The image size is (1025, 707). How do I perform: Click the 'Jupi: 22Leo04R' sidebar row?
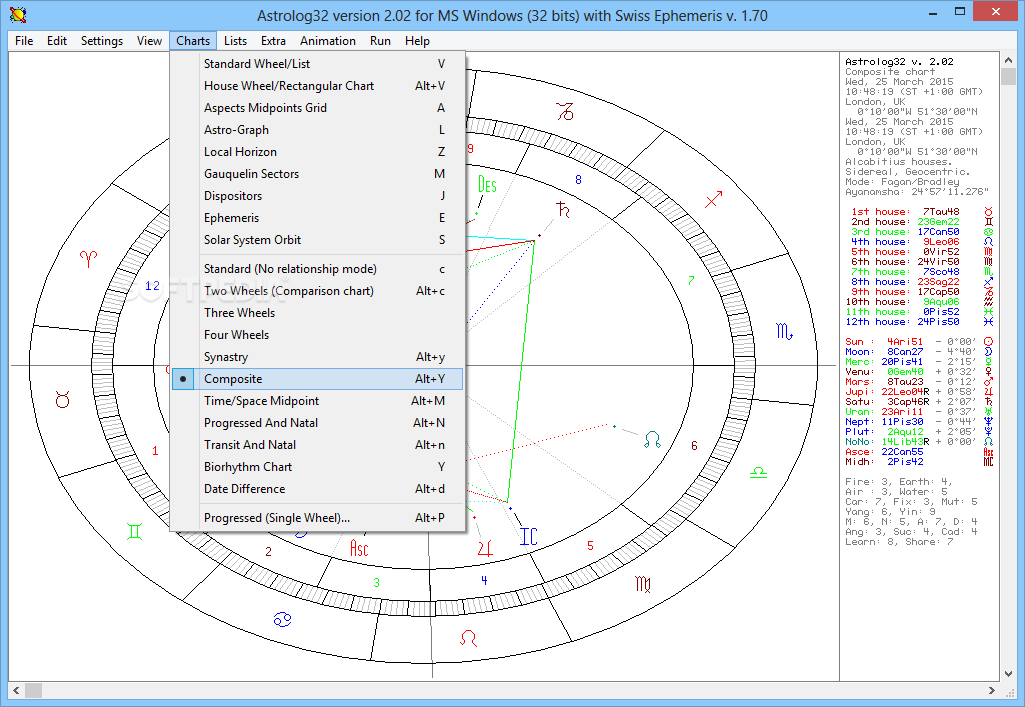pyautogui.click(x=918, y=392)
